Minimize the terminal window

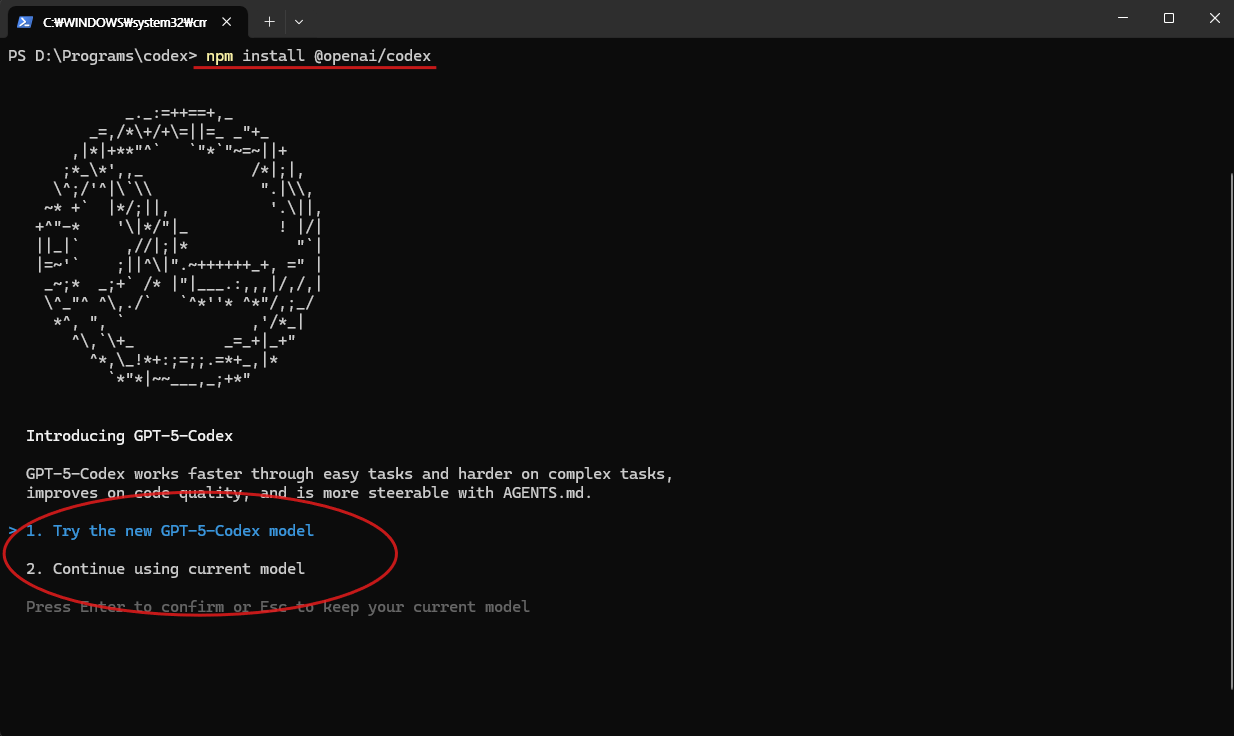pos(1122,19)
